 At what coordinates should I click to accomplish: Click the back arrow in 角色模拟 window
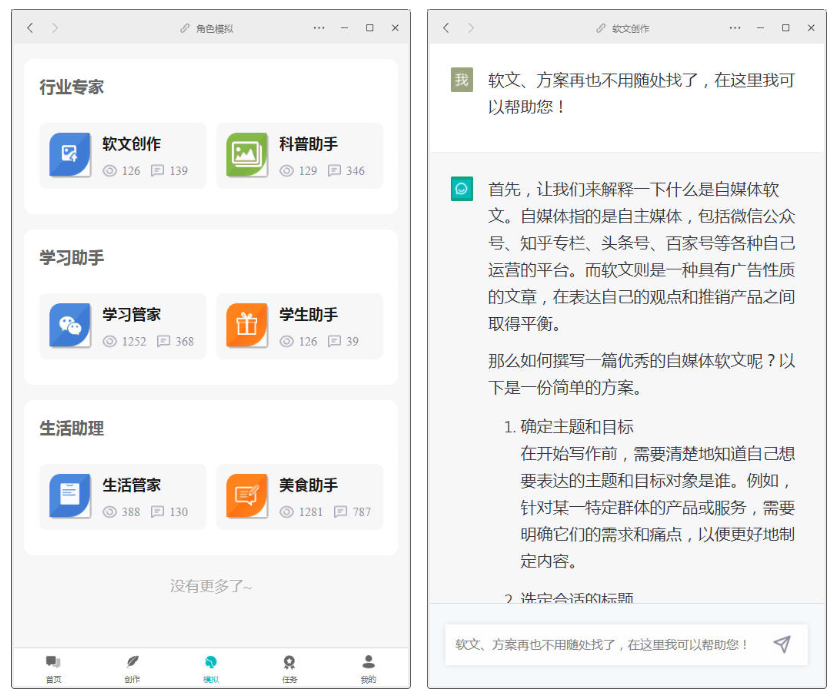(29, 28)
